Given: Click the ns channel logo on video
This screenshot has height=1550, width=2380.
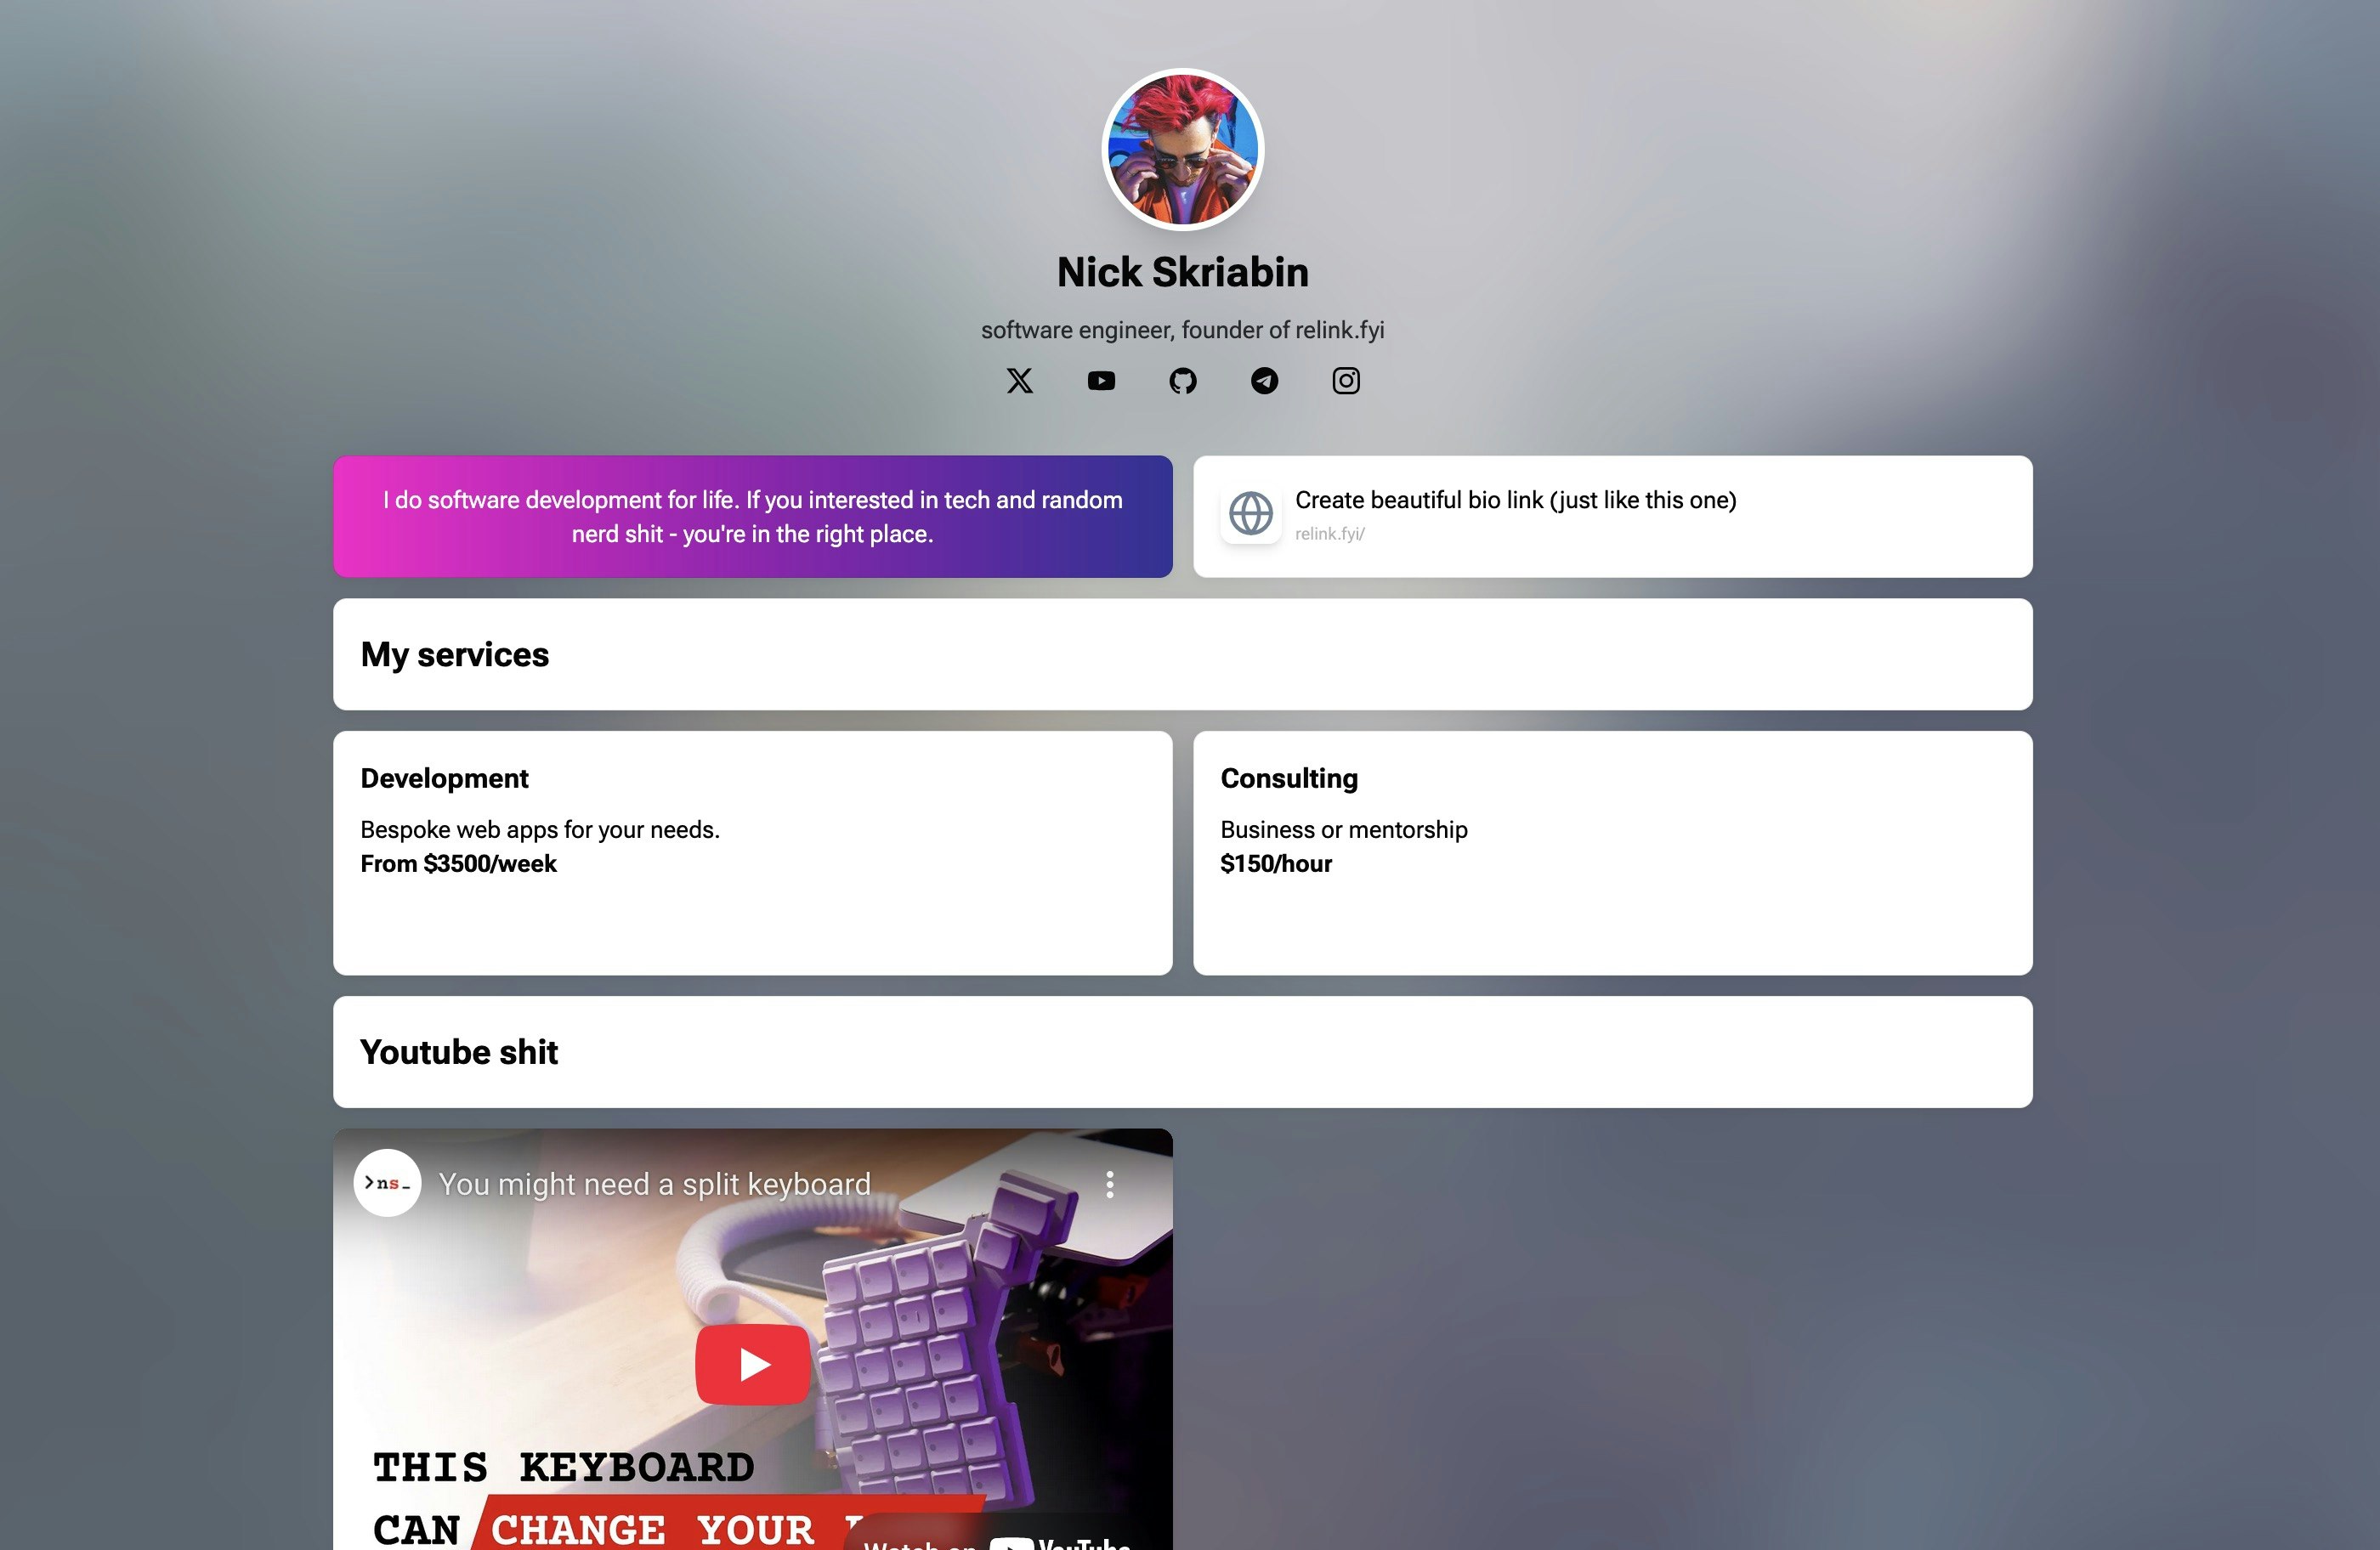Looking at the screenshot, I should coord(387,1183).
